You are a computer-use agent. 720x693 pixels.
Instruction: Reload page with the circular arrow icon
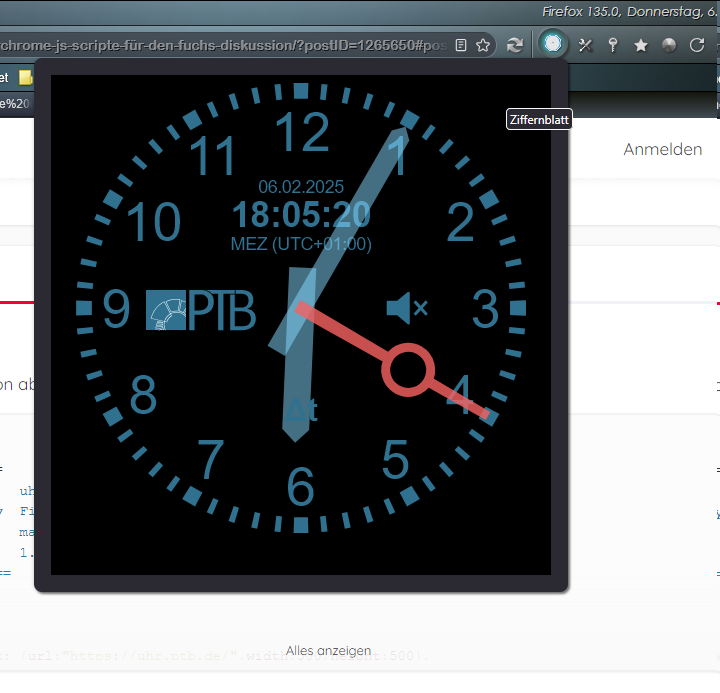(x=698, y=45)
